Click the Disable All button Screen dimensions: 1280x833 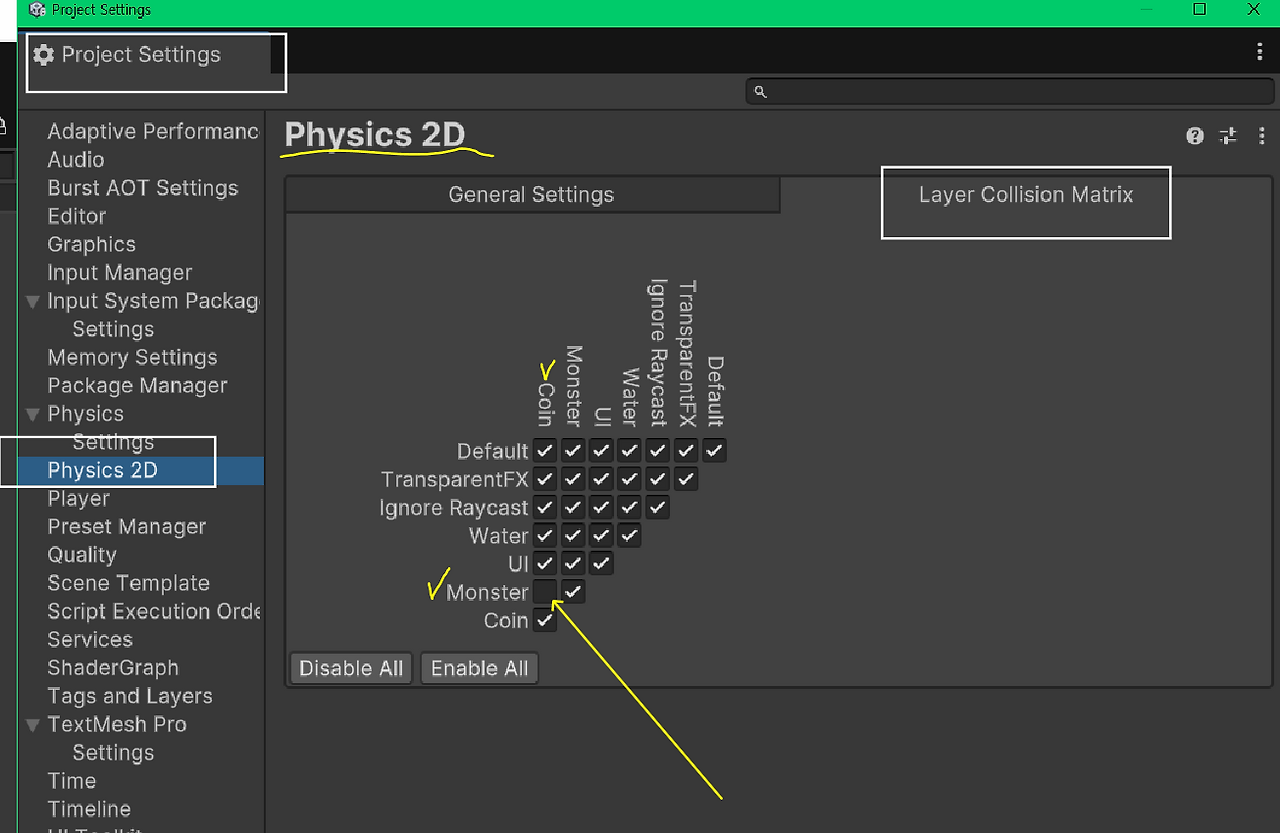coord(351,668)
